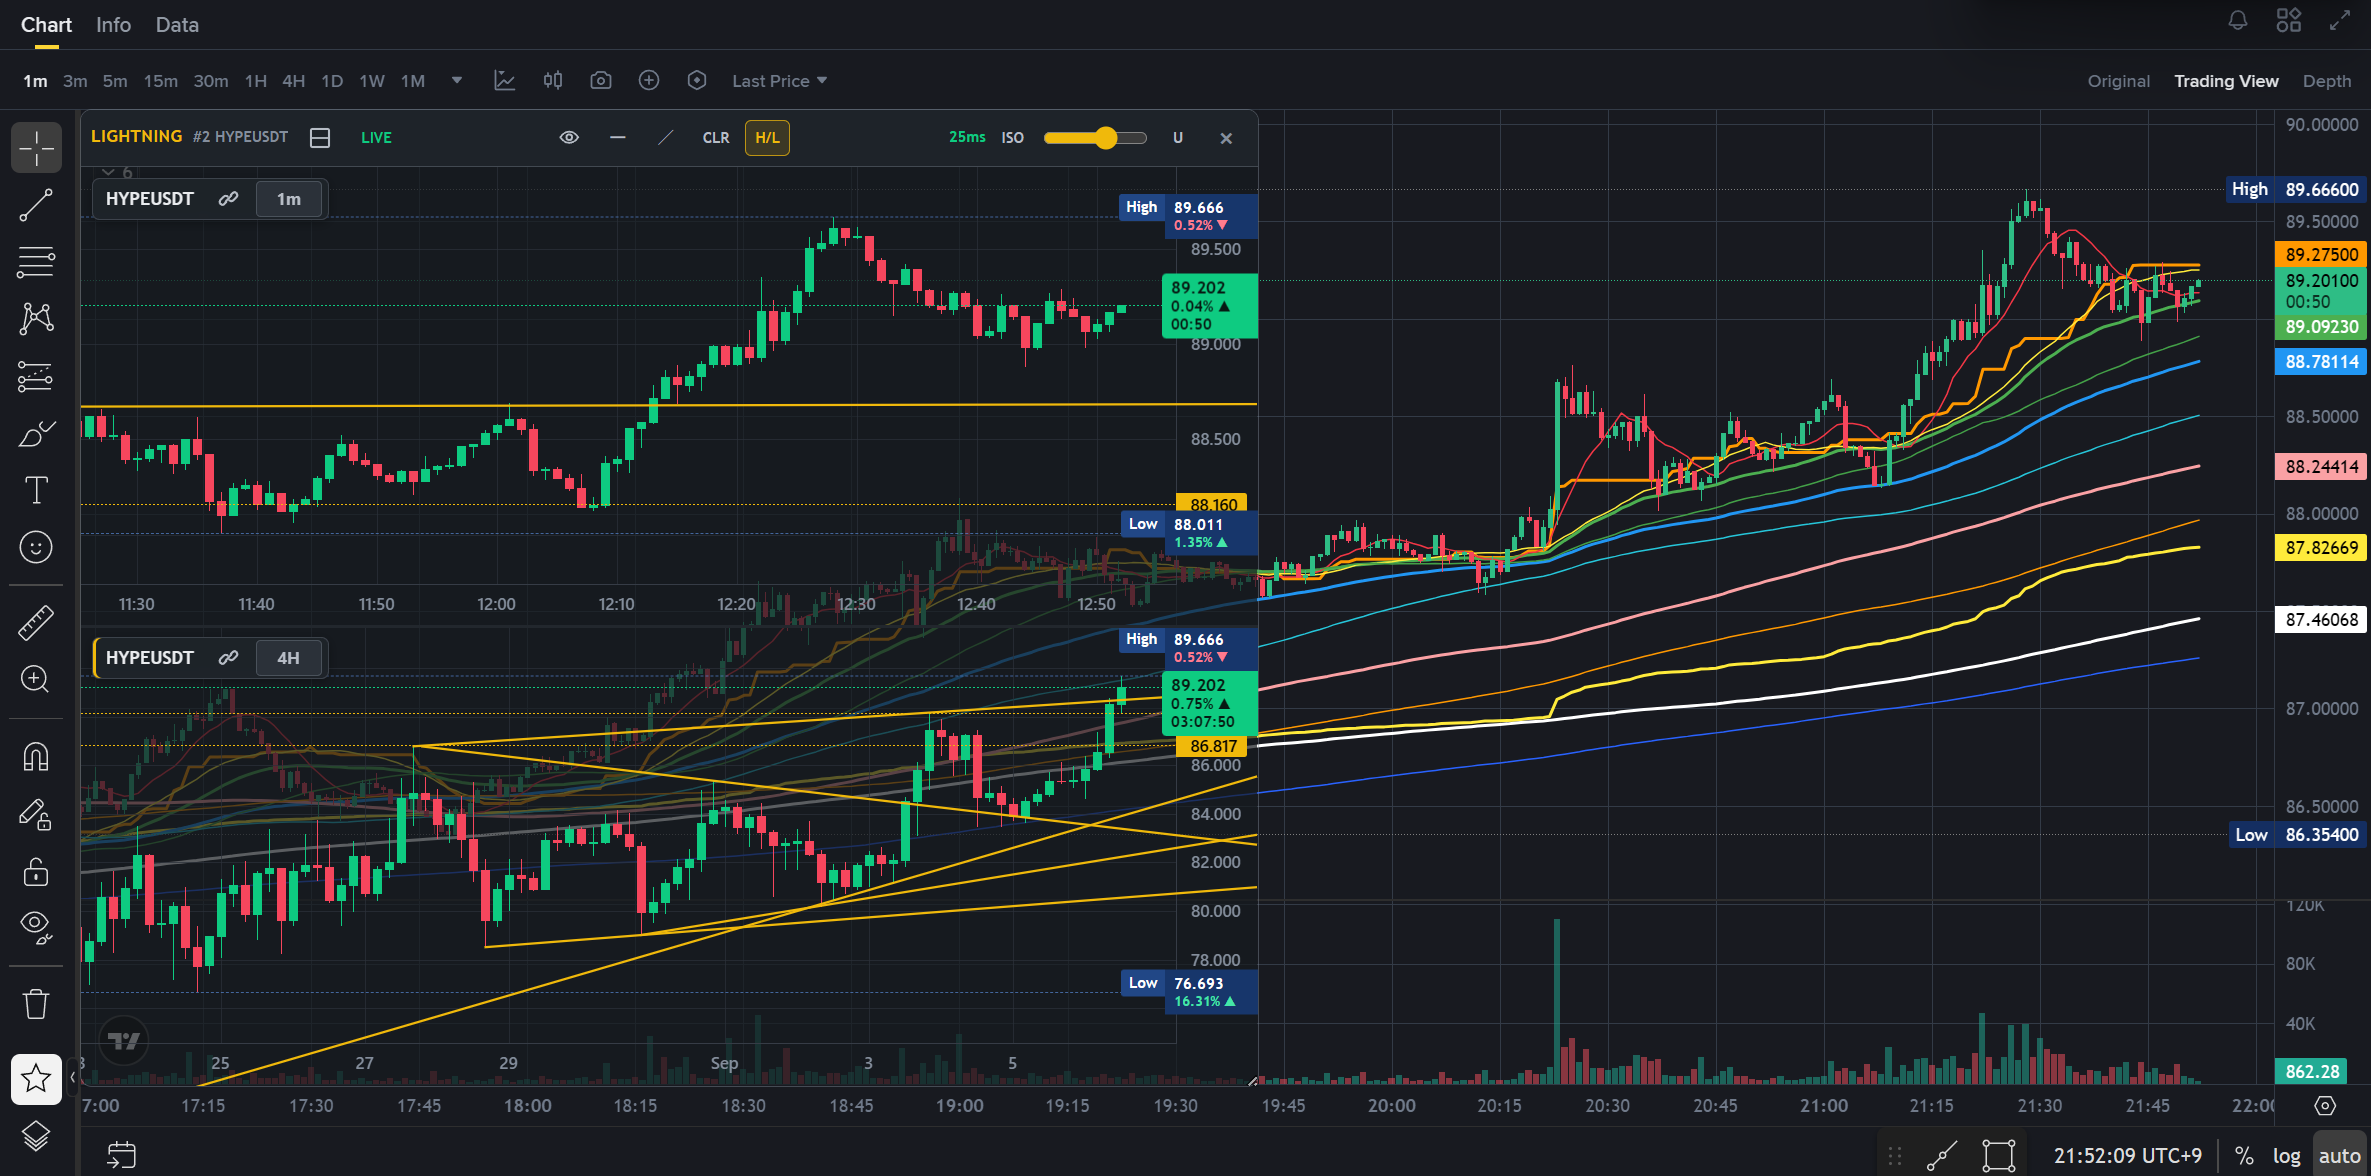This screenshot has height=1176, width=2371.
Task: Click the auto scale button
Action: (2339, 1156)
